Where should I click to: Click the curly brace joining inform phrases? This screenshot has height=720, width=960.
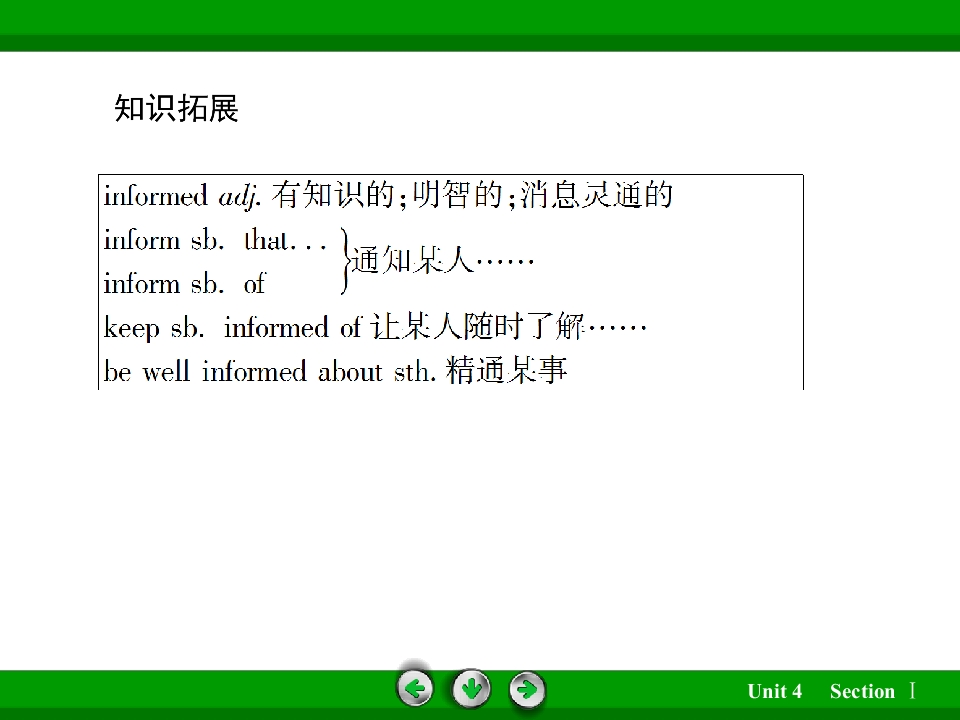pyautogui.click(x=346, y=261)
